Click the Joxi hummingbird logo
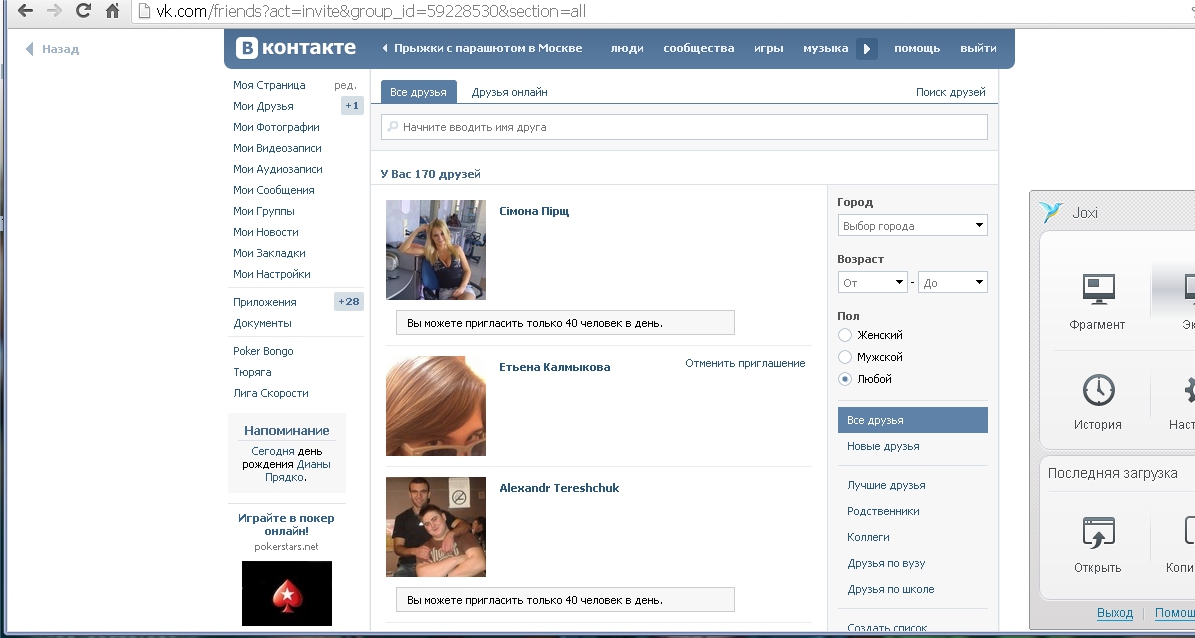The image size is (1195, 638). point(1052,212)
